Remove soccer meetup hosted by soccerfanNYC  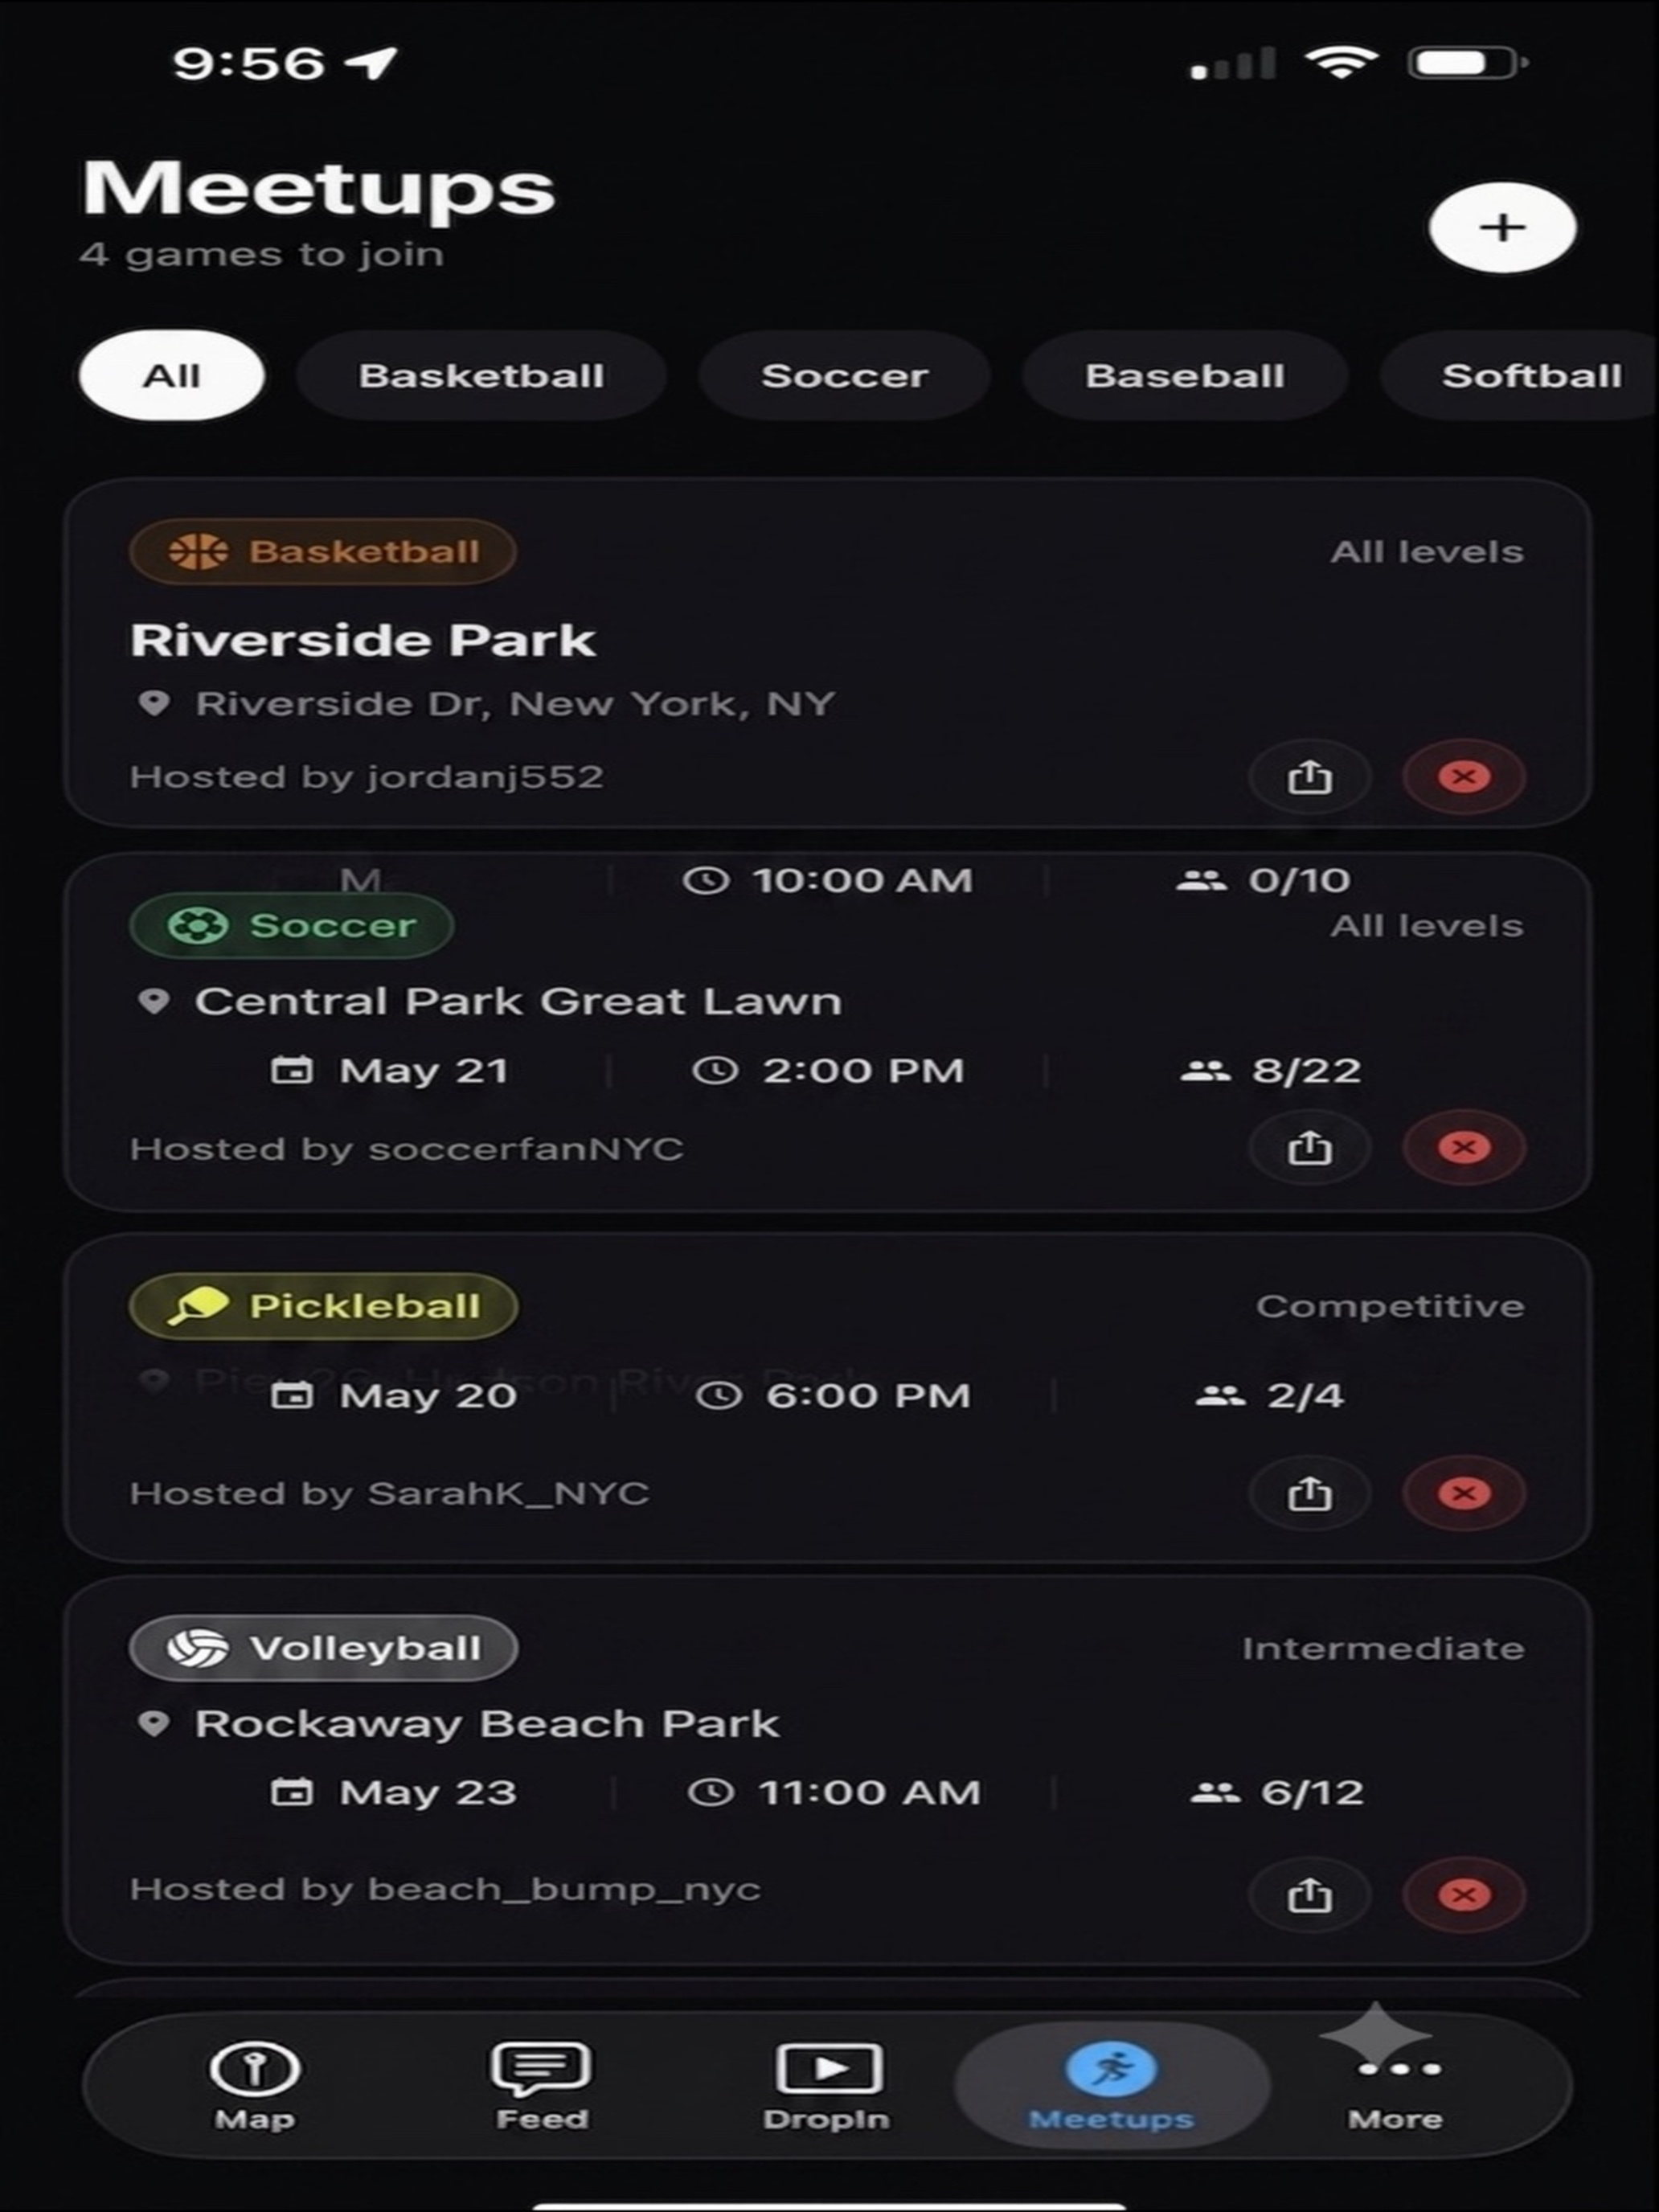point(1464,1147)
